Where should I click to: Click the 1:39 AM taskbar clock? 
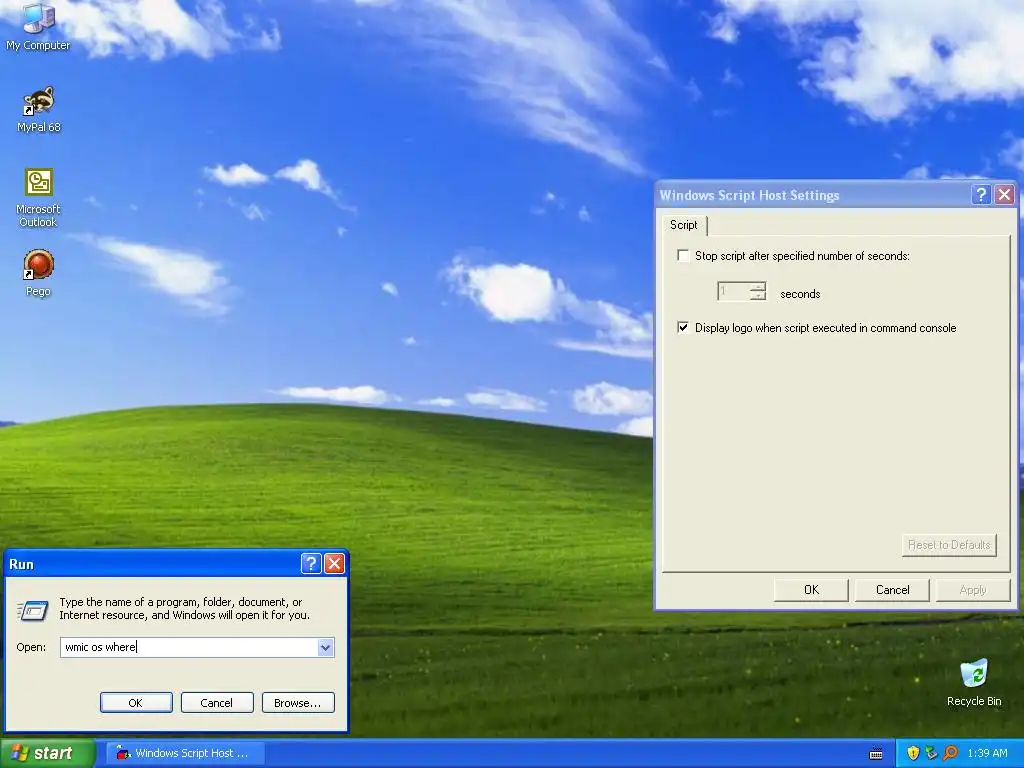[x=987, y=753]
